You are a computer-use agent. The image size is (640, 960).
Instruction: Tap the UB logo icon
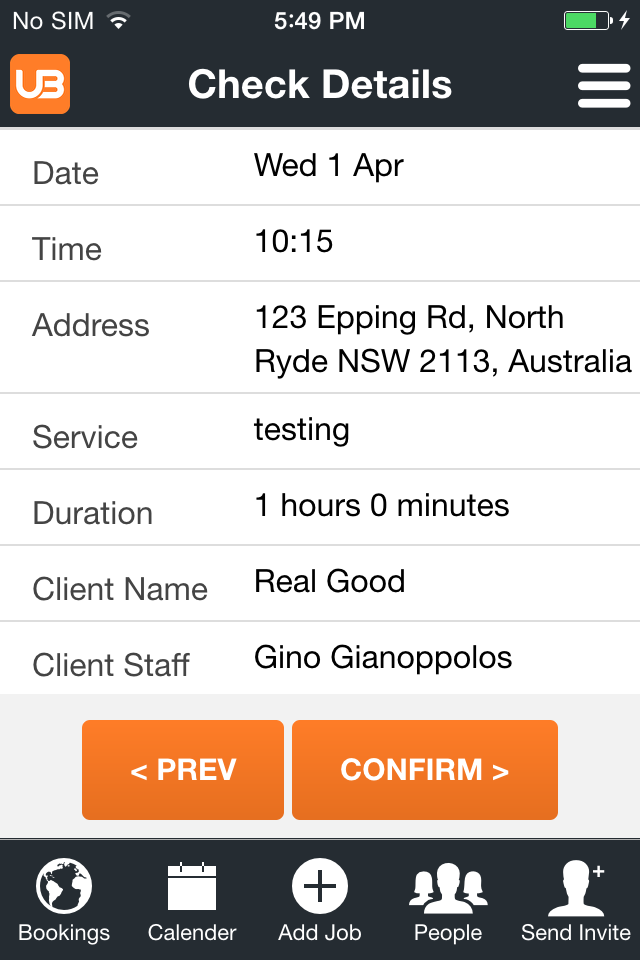[x=40, y=84]
